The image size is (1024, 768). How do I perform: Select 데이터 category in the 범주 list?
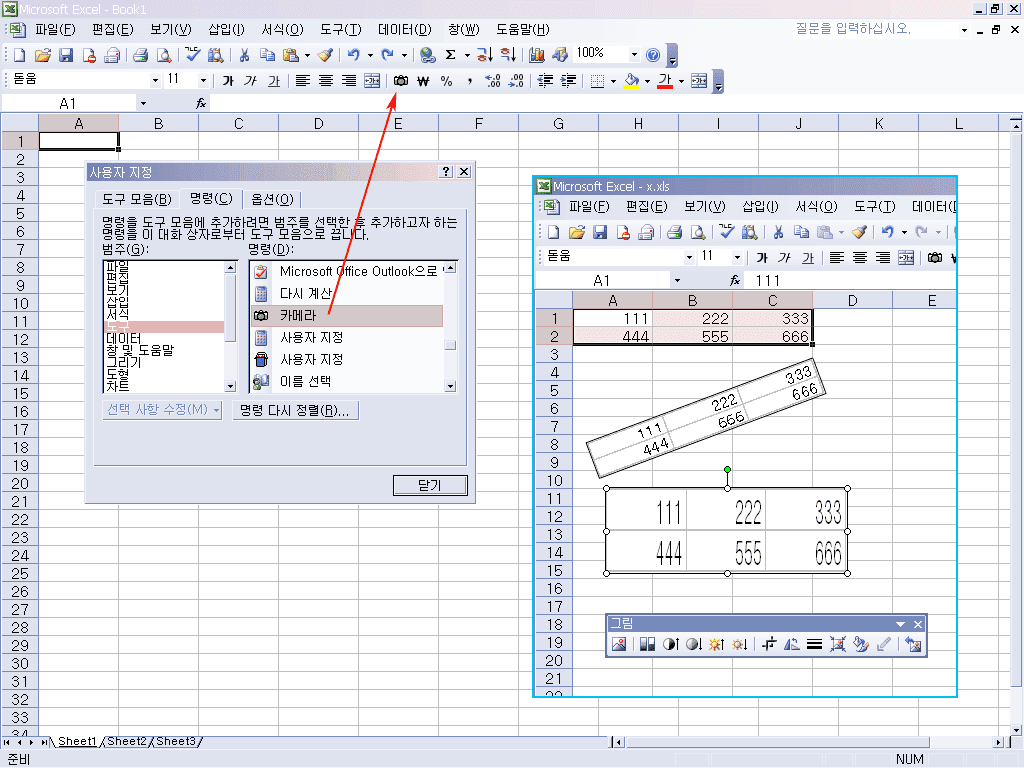[x=163, y=338]
